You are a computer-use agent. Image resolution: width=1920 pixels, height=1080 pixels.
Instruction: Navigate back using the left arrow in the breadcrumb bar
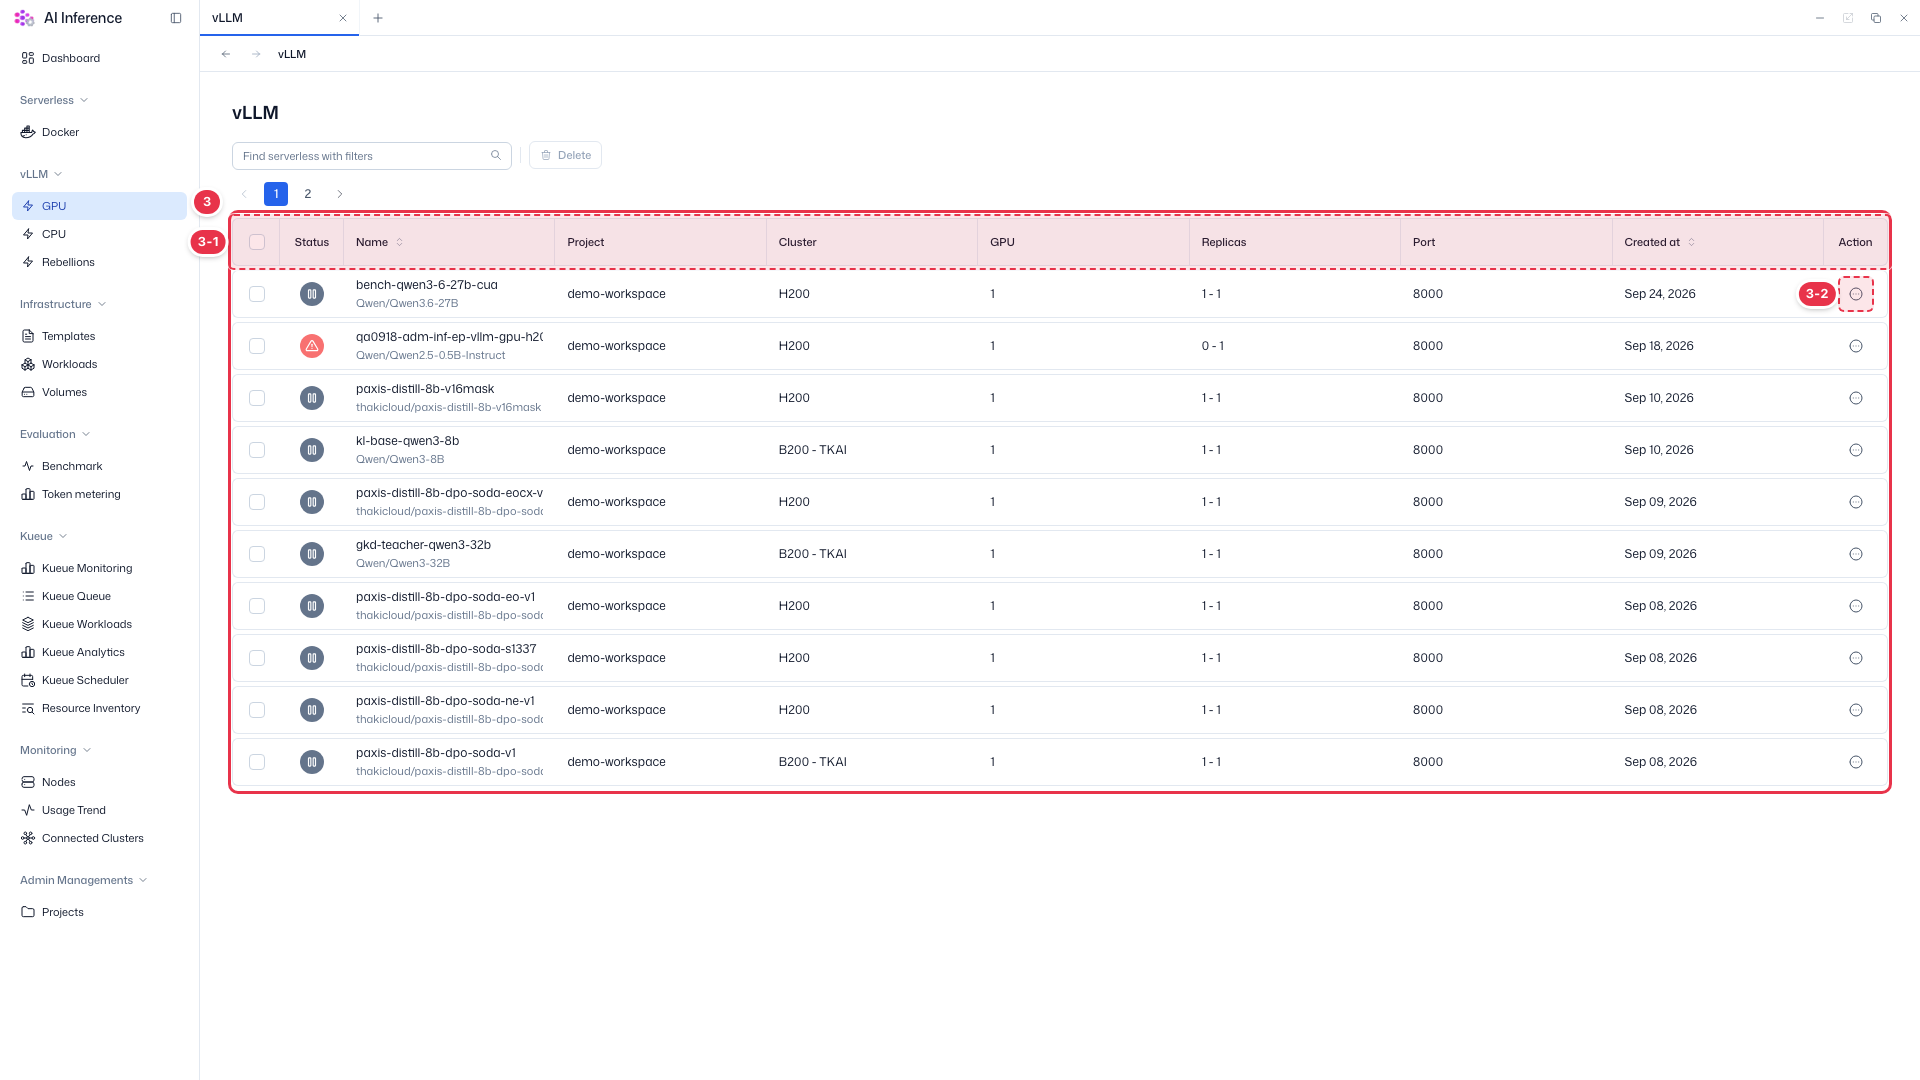226,54
